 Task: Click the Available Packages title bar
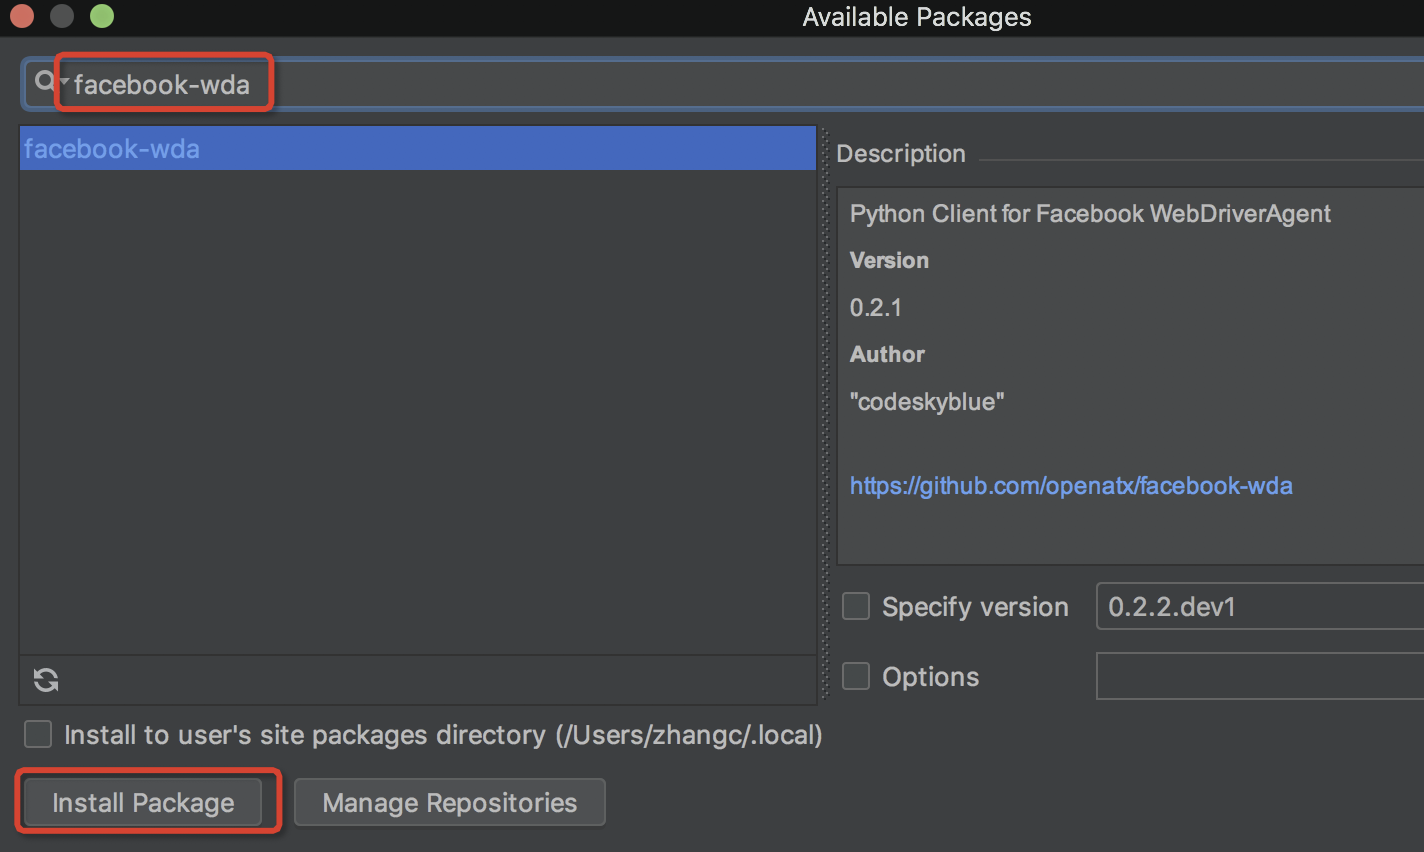coord(916,17)
